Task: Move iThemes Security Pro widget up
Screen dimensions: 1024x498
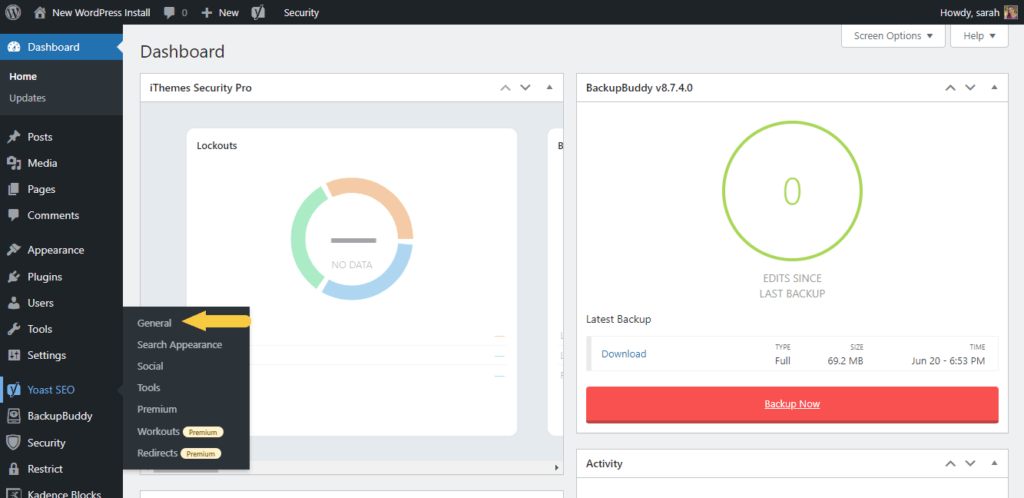Action: (x=505, y=87)
